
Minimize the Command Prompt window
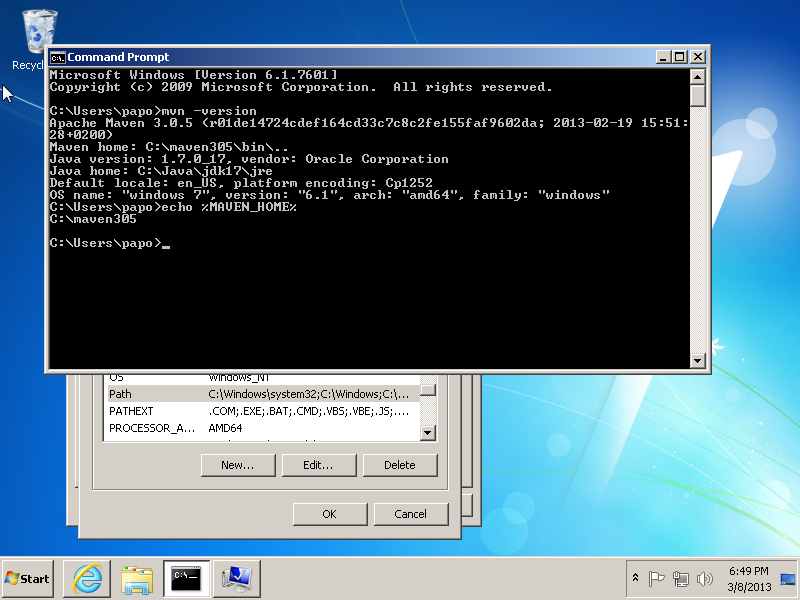point(663,57)
